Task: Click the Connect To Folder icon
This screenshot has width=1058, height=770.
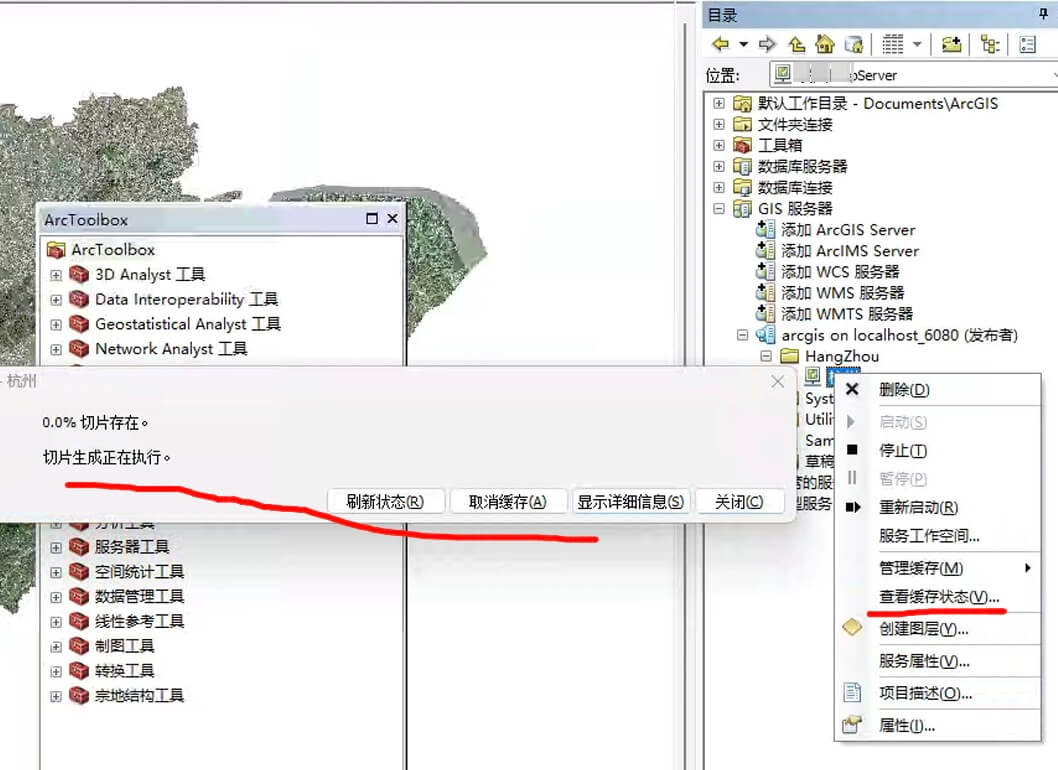Action: click(951, 45)
